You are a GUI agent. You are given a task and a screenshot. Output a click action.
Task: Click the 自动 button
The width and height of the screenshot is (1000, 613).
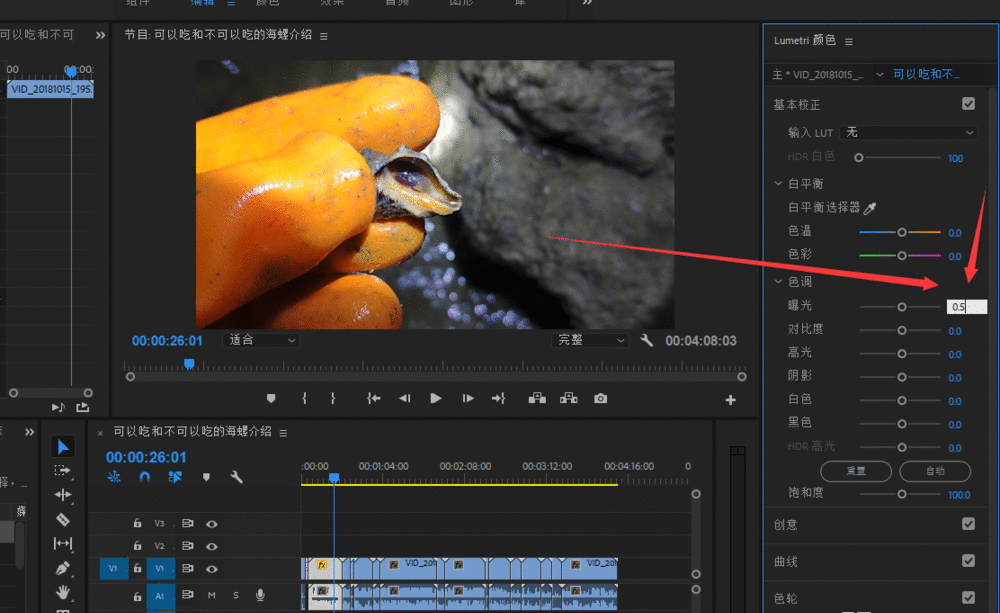(x=934, y=470)
